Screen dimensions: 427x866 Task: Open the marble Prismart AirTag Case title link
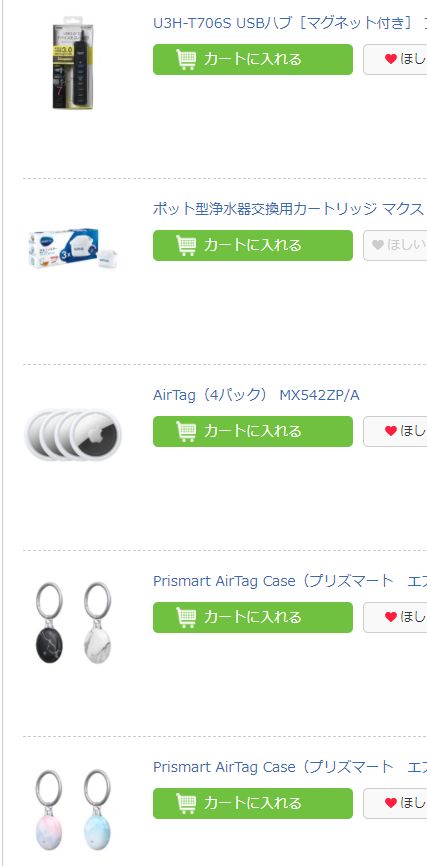[x=289, y=582]
